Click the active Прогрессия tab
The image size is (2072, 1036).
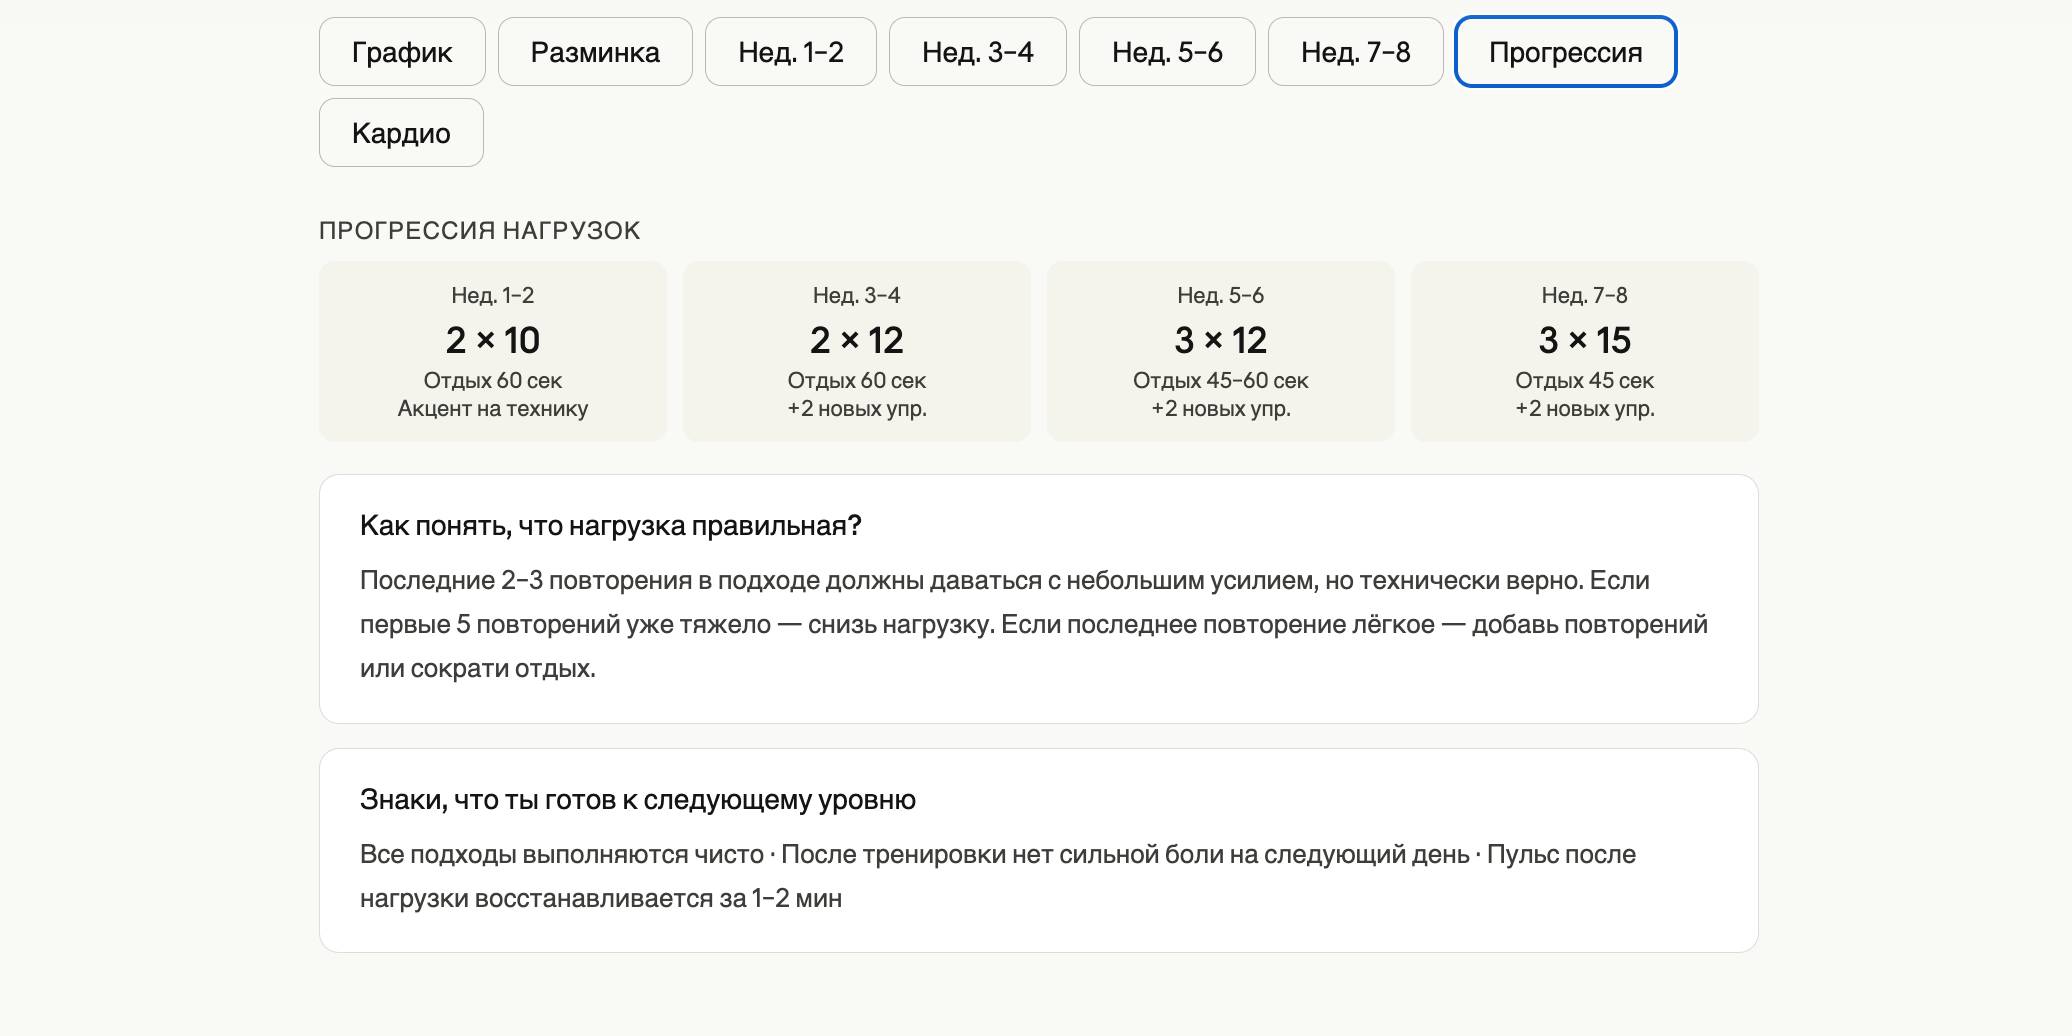point(1565,52)
